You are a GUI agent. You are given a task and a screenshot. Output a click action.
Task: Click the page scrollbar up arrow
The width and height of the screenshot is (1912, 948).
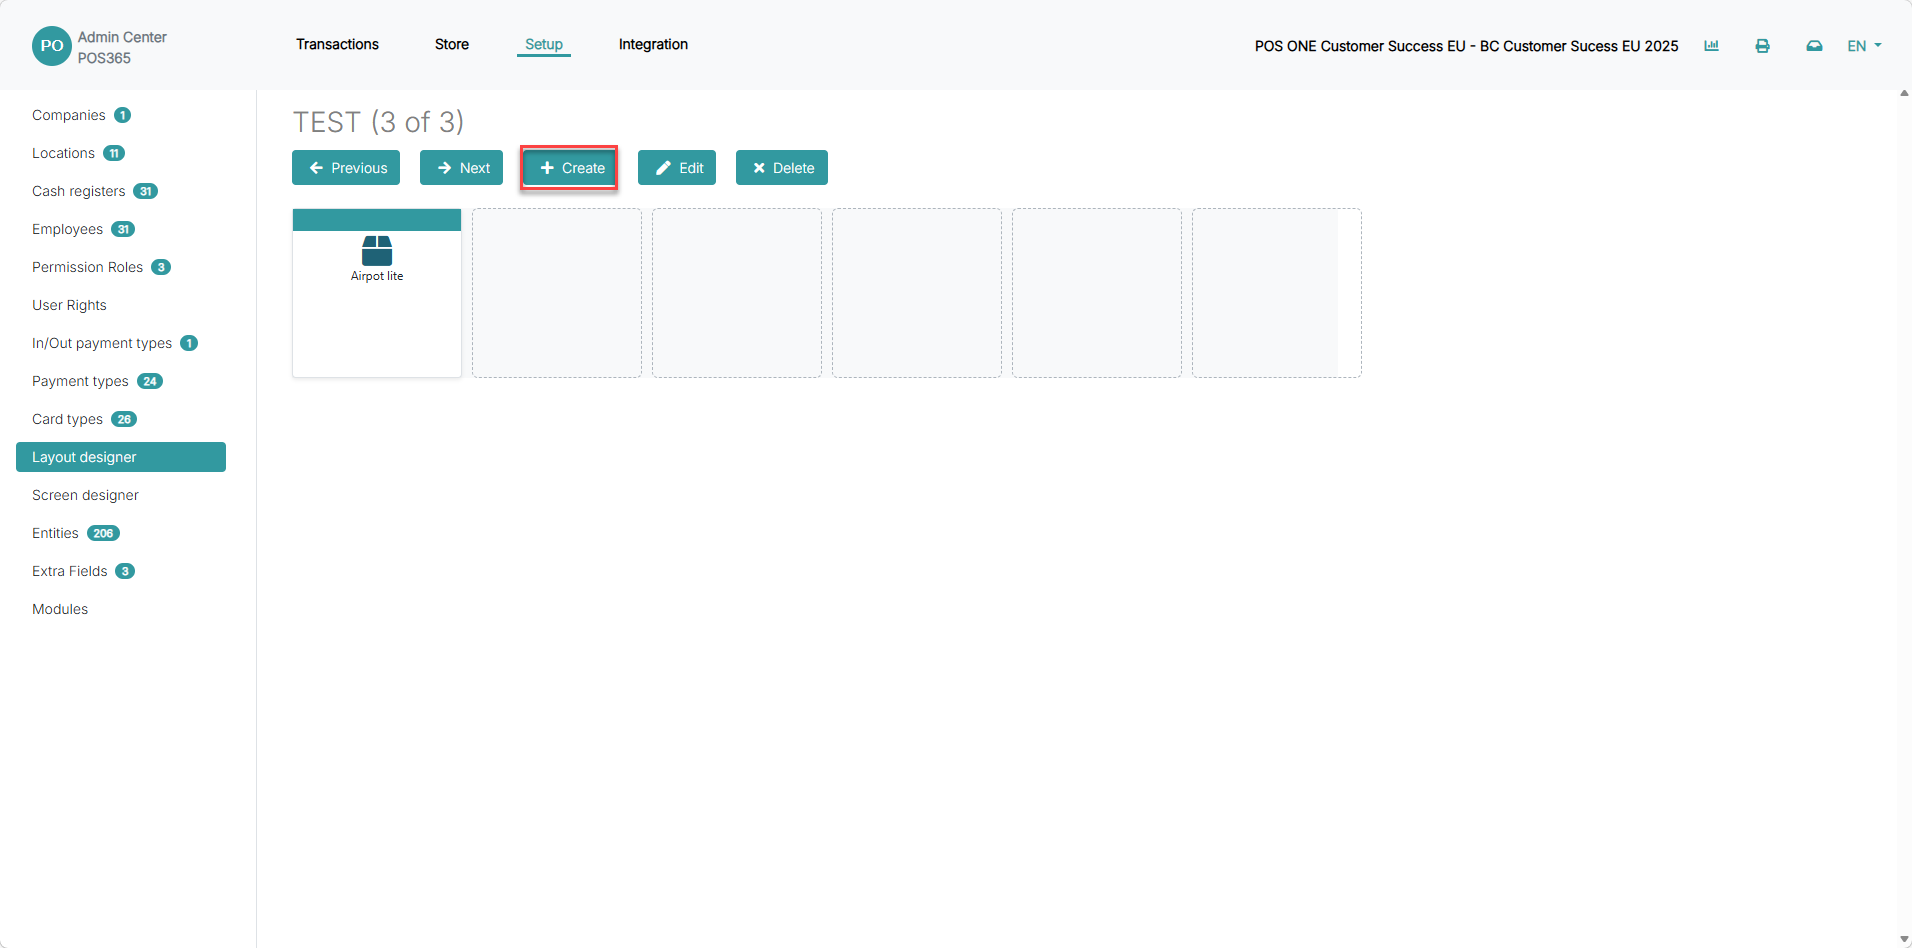point(1904,93)
